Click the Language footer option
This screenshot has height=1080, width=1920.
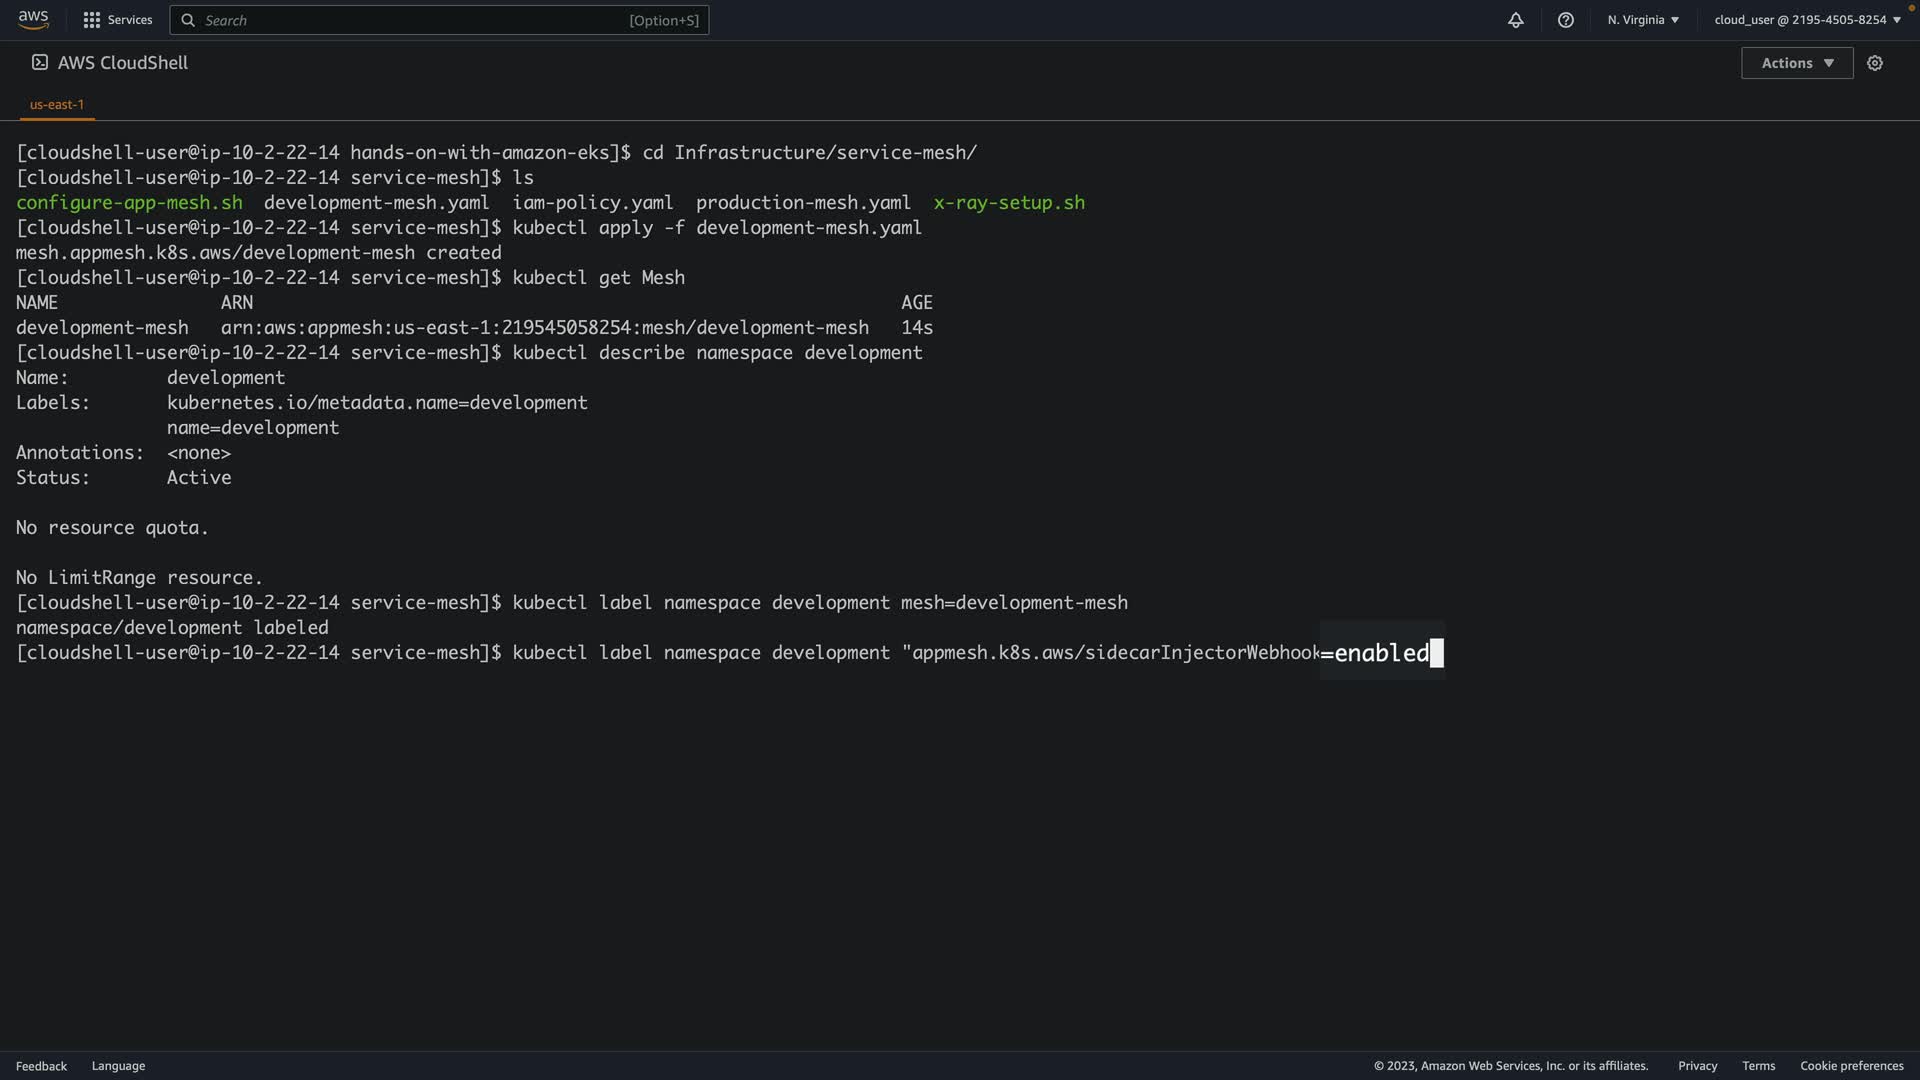(118, 1066)
